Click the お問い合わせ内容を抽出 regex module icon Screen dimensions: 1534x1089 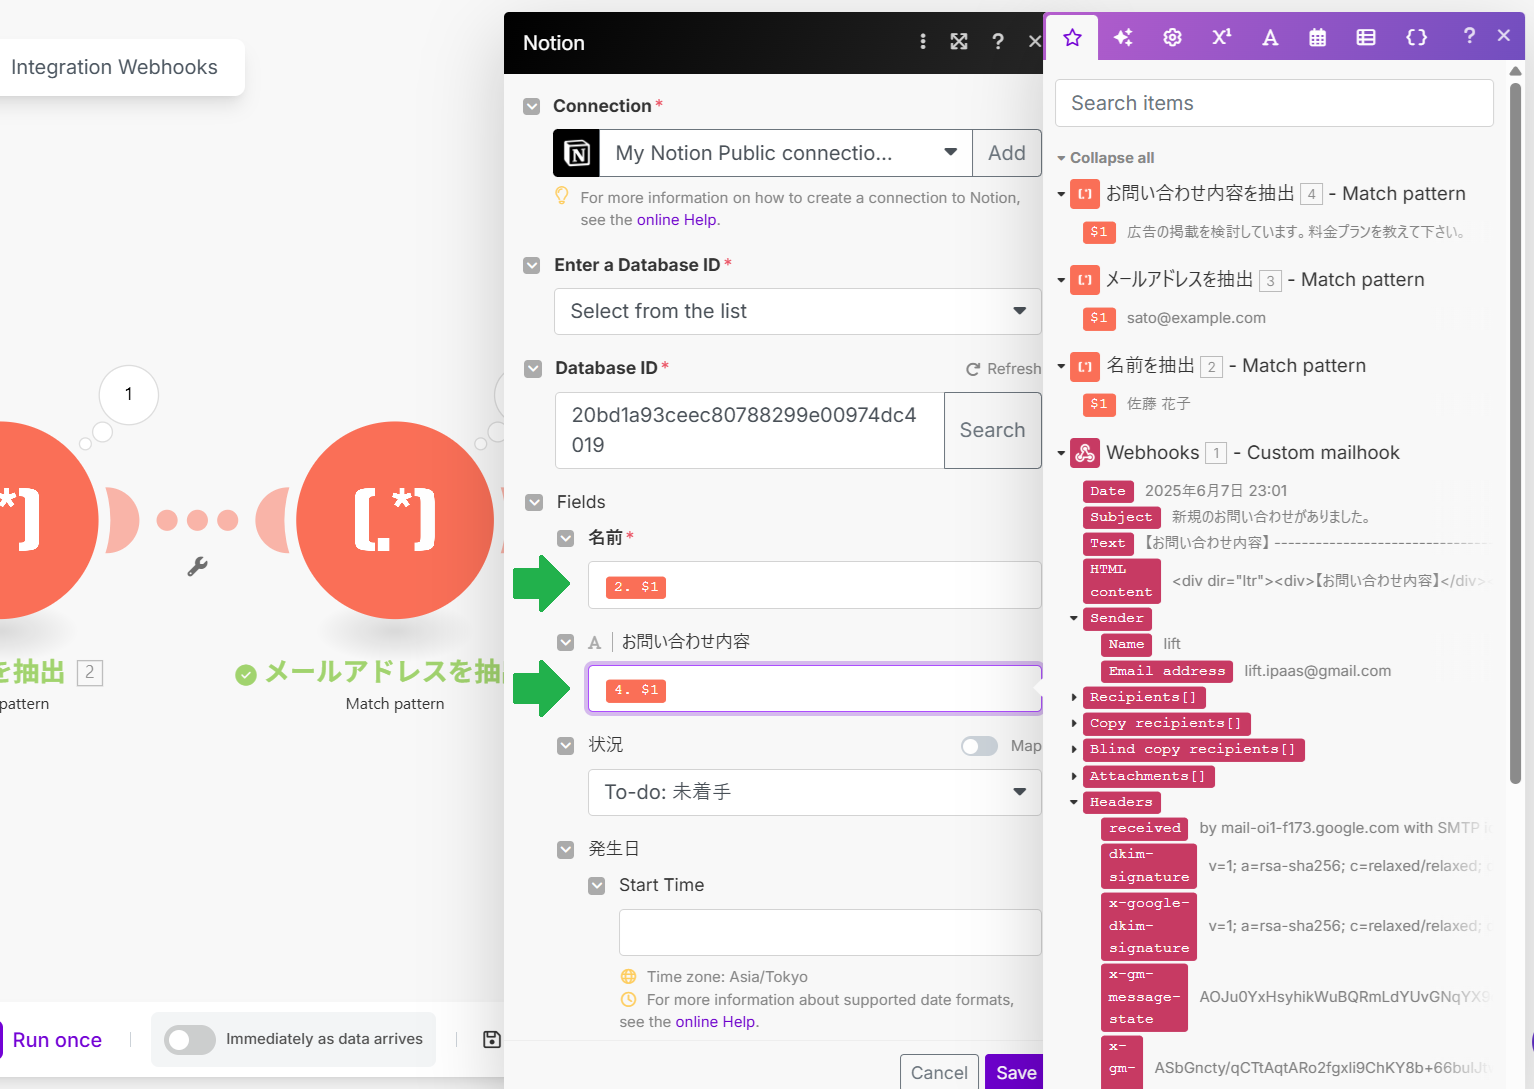(1085, 194)
